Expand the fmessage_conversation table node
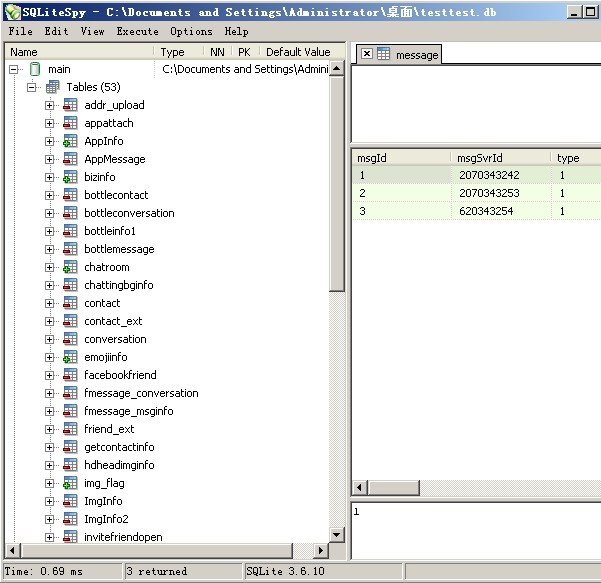 point(49,394)
